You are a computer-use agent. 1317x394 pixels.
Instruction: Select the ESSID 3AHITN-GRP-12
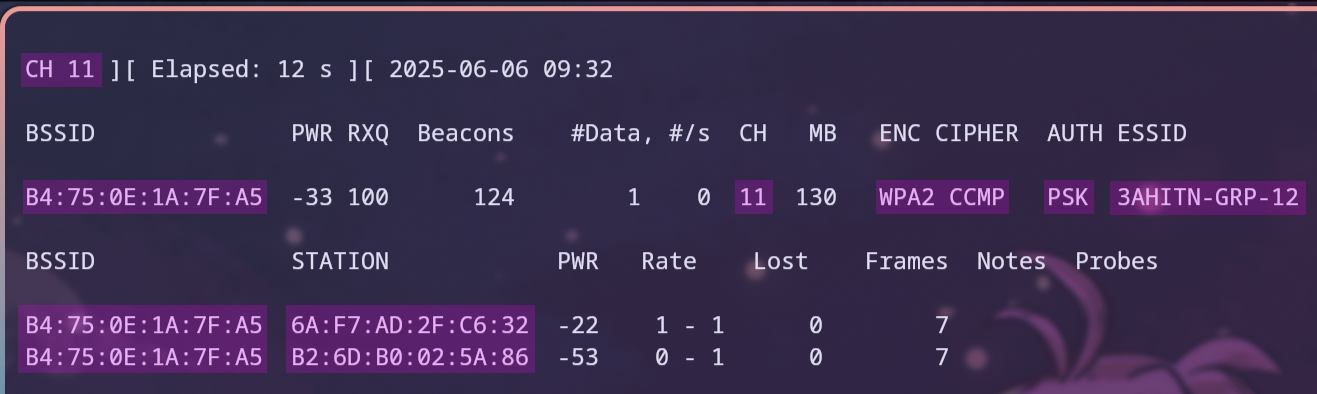1207,198
